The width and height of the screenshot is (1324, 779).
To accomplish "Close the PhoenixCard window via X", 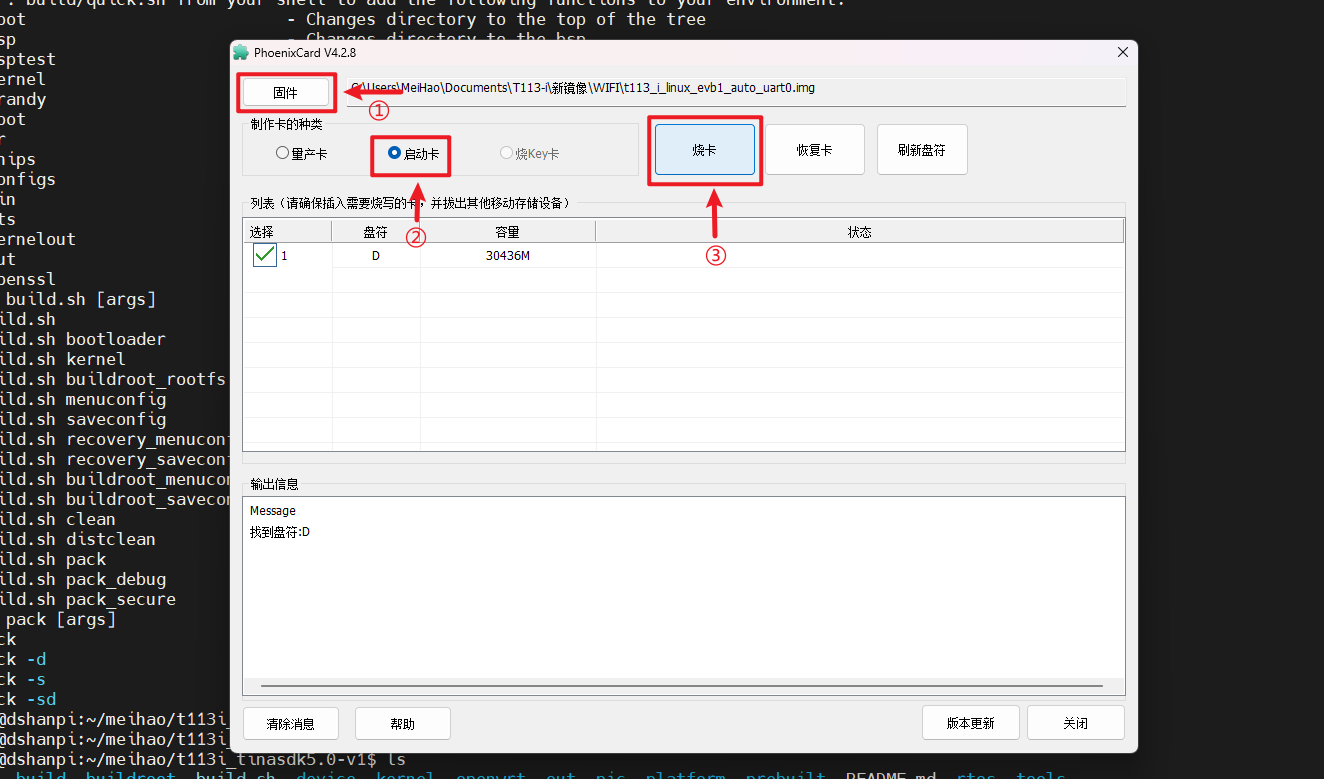I will (x=1123, y=52).
